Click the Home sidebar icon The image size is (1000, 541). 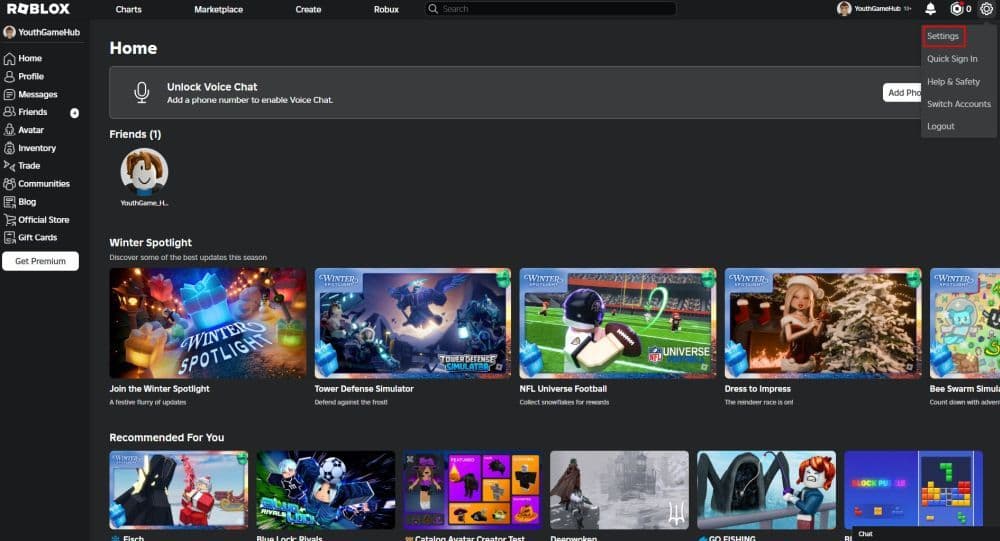click(10, 59)
